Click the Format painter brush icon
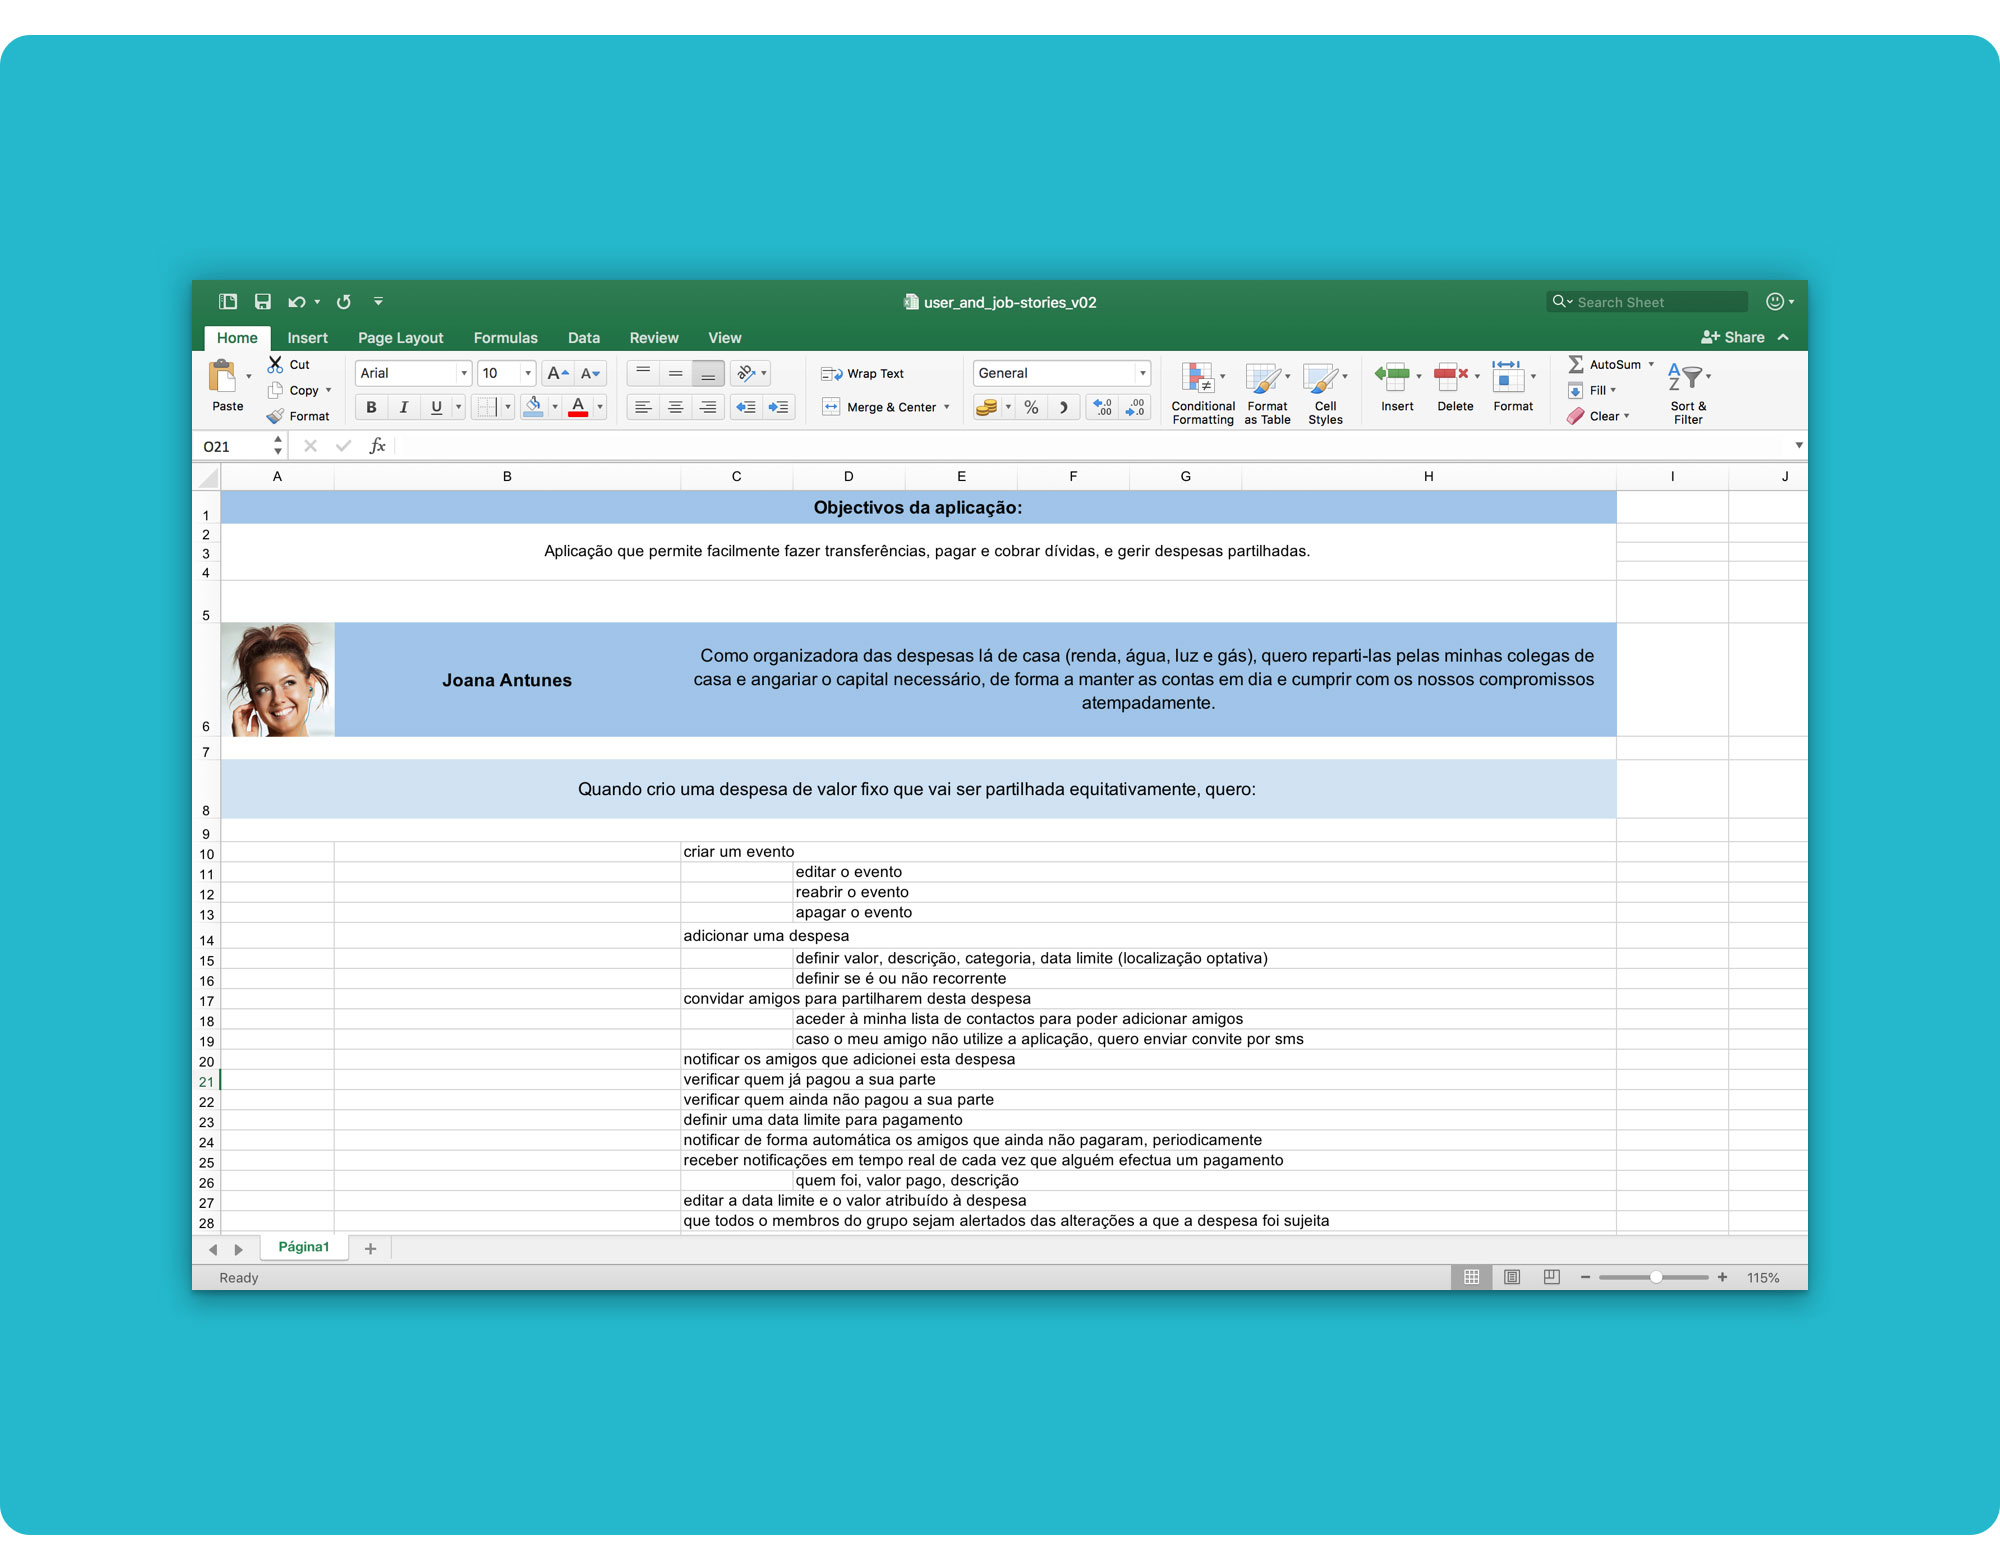 (276, 416)
